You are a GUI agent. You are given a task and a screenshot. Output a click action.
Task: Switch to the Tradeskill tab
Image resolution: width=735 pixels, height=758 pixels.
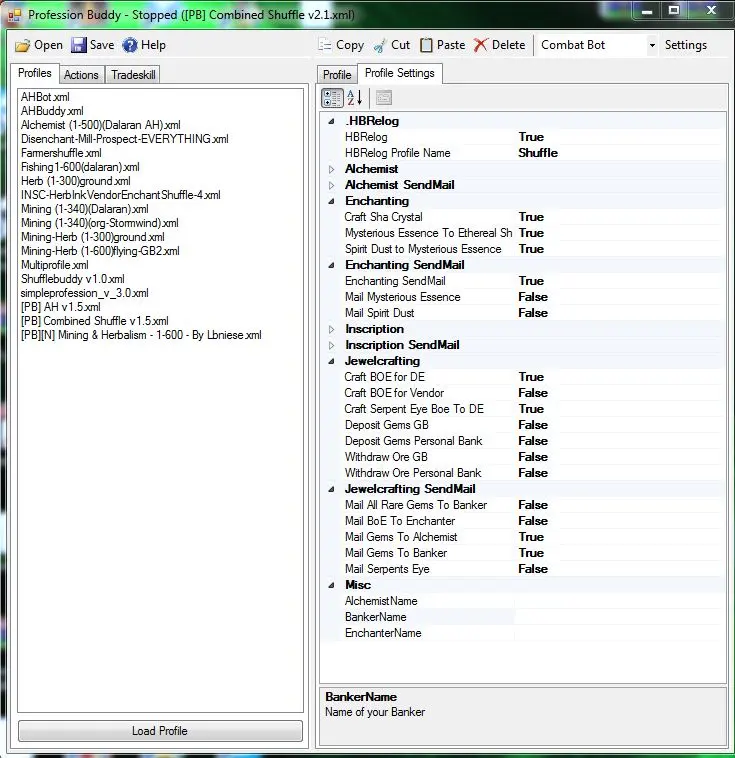point(133,75)
